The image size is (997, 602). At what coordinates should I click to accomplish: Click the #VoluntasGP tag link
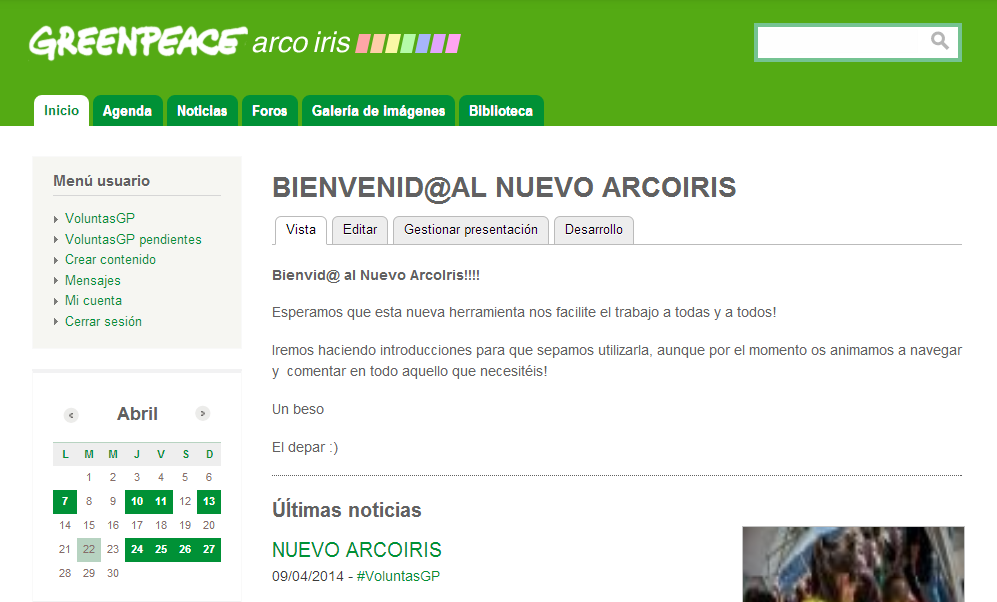click(398, 576)
